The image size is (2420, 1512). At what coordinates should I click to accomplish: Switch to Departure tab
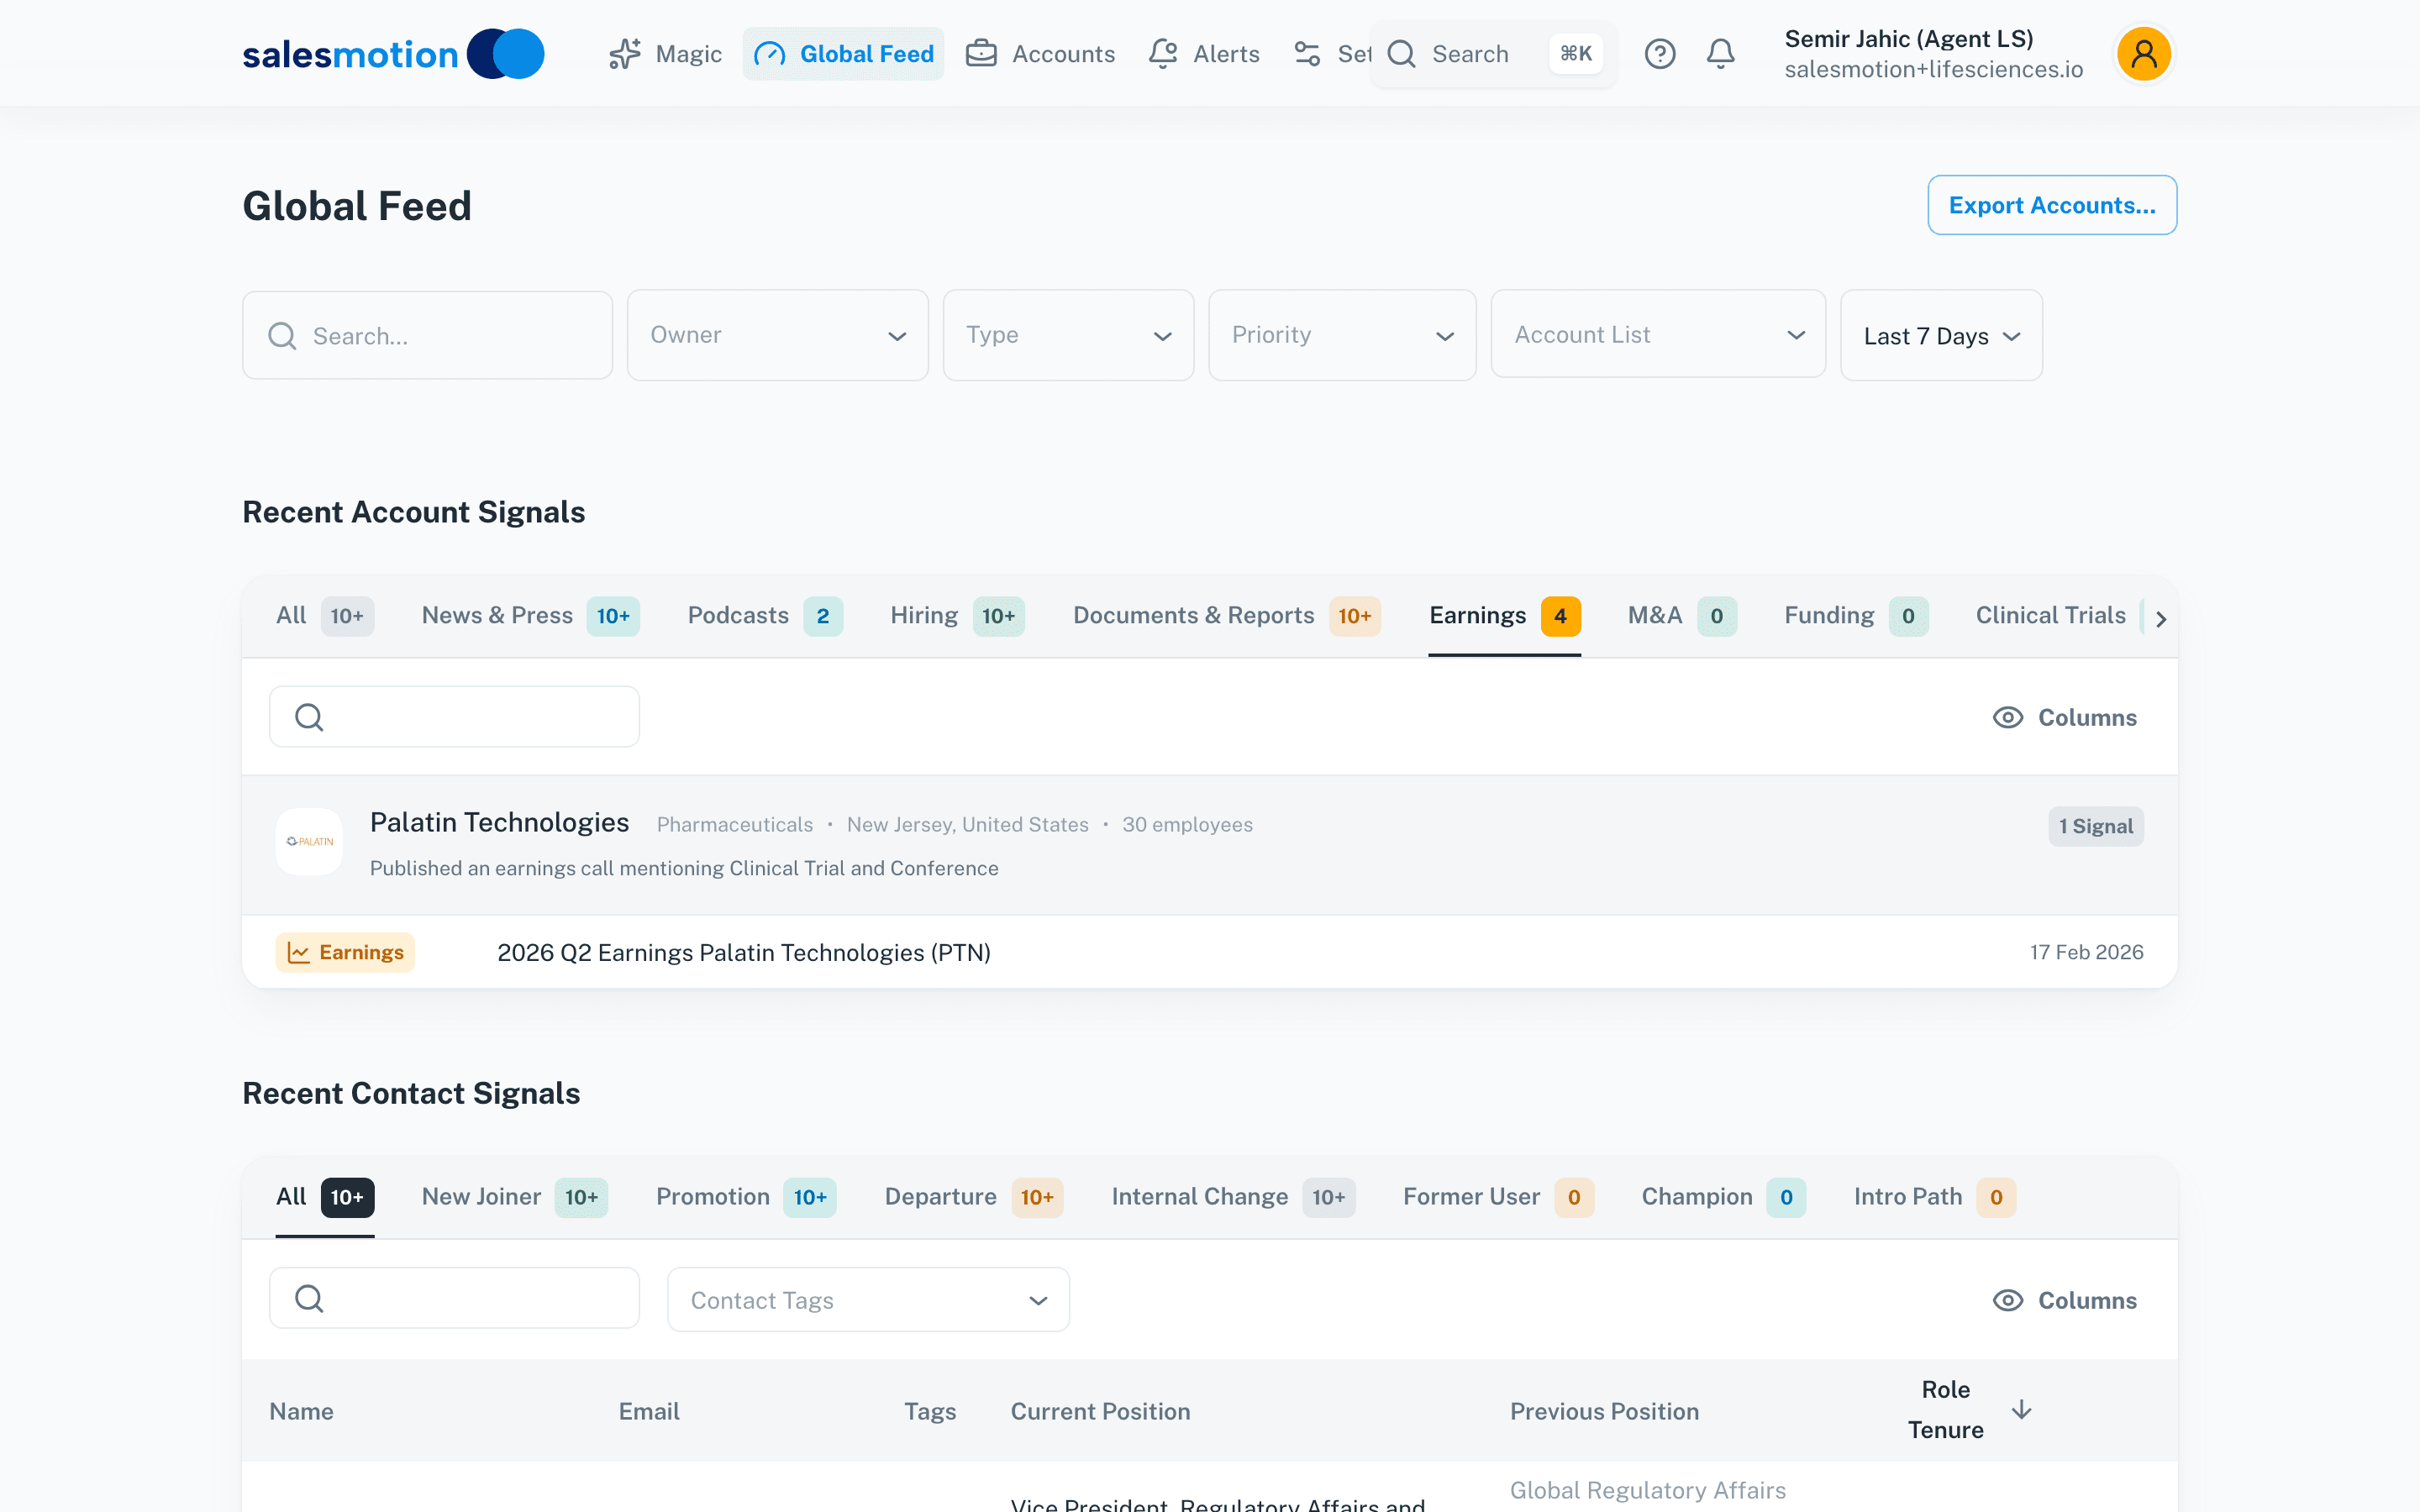tap(974, 1197)
